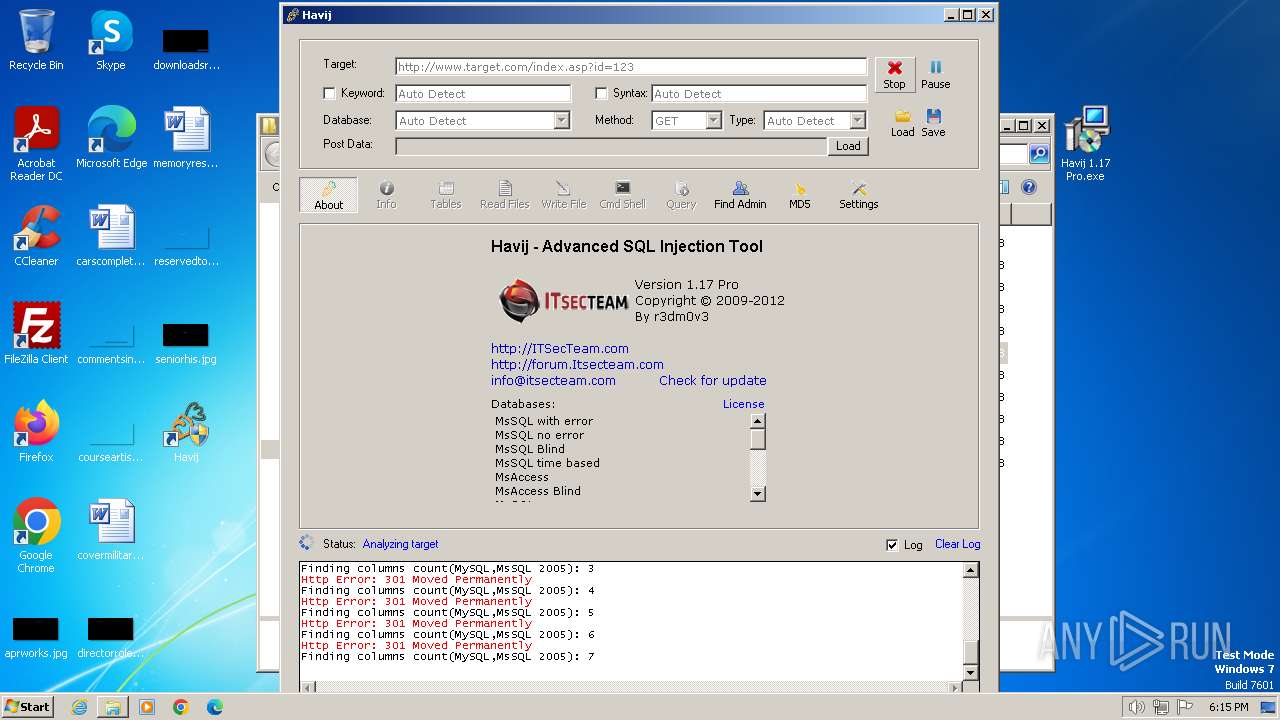Open the memoryres Word document icon
Screen dimensions: 1280x720
186,138
